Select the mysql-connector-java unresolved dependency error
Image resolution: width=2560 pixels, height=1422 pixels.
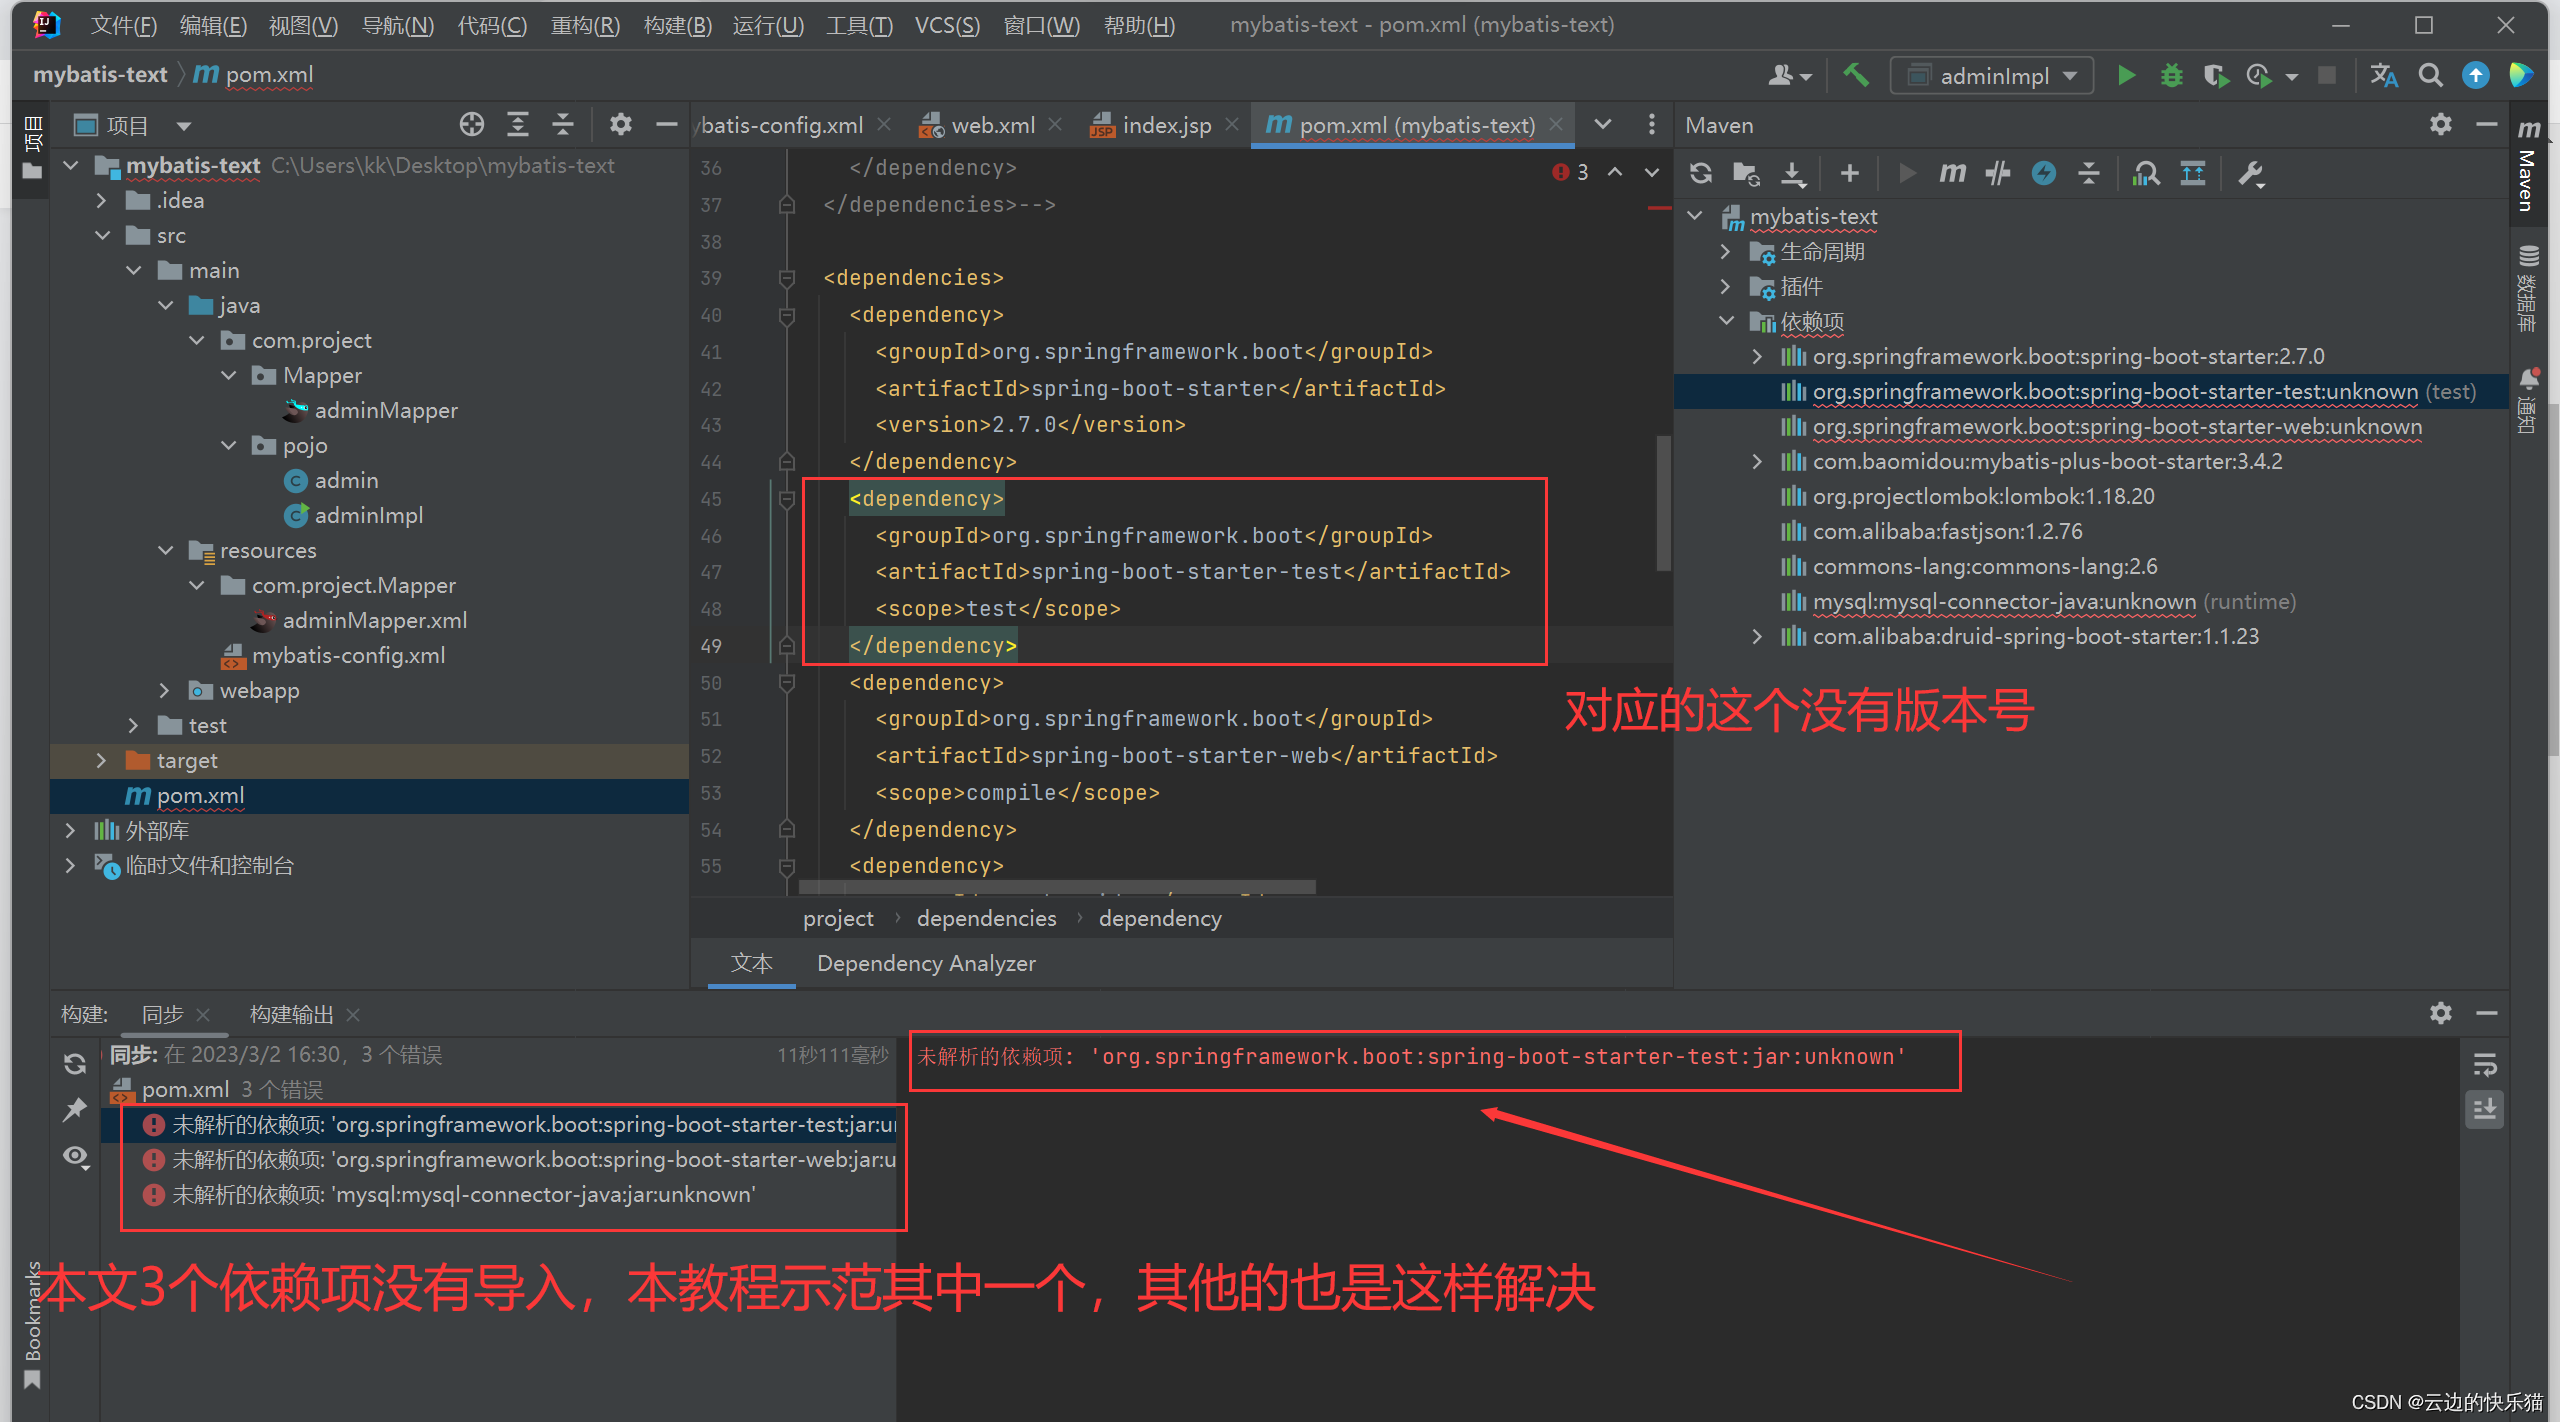463,1195
